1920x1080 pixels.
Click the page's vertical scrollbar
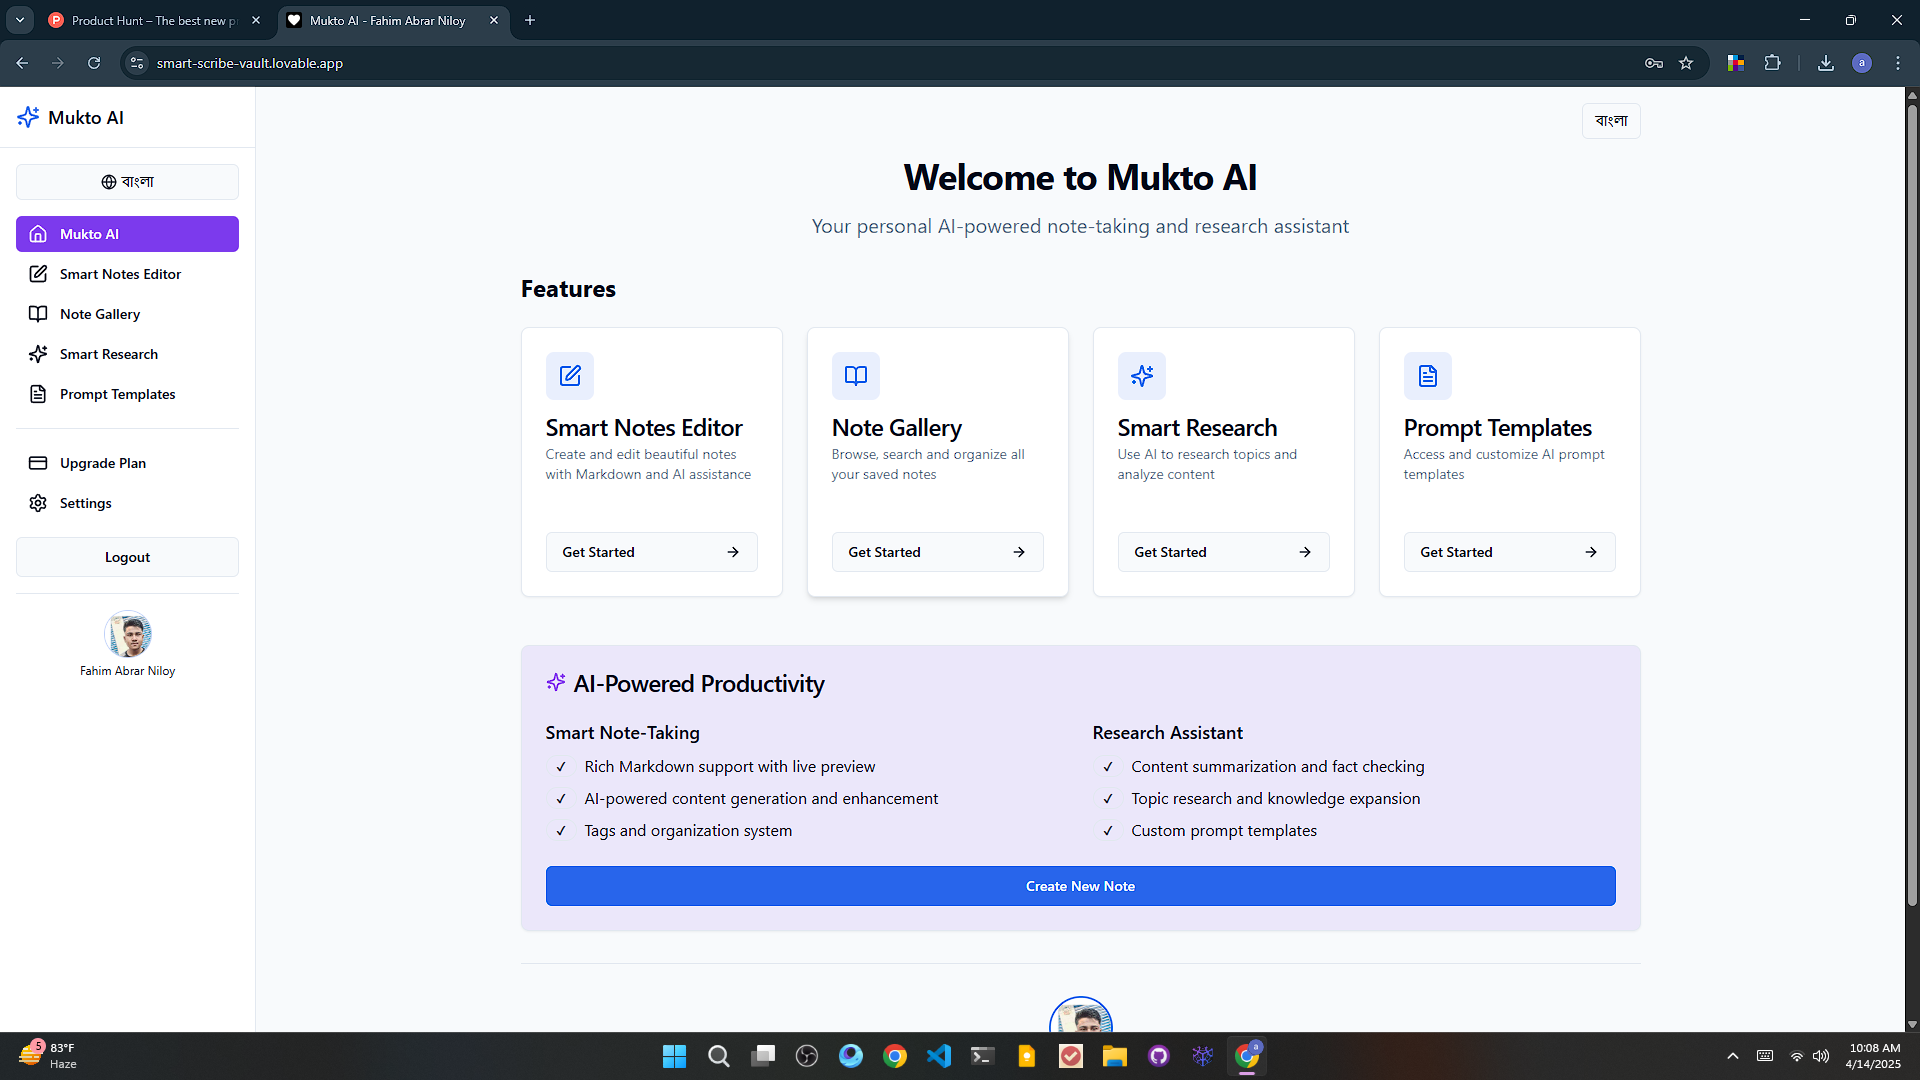(x=1912, y=500)
